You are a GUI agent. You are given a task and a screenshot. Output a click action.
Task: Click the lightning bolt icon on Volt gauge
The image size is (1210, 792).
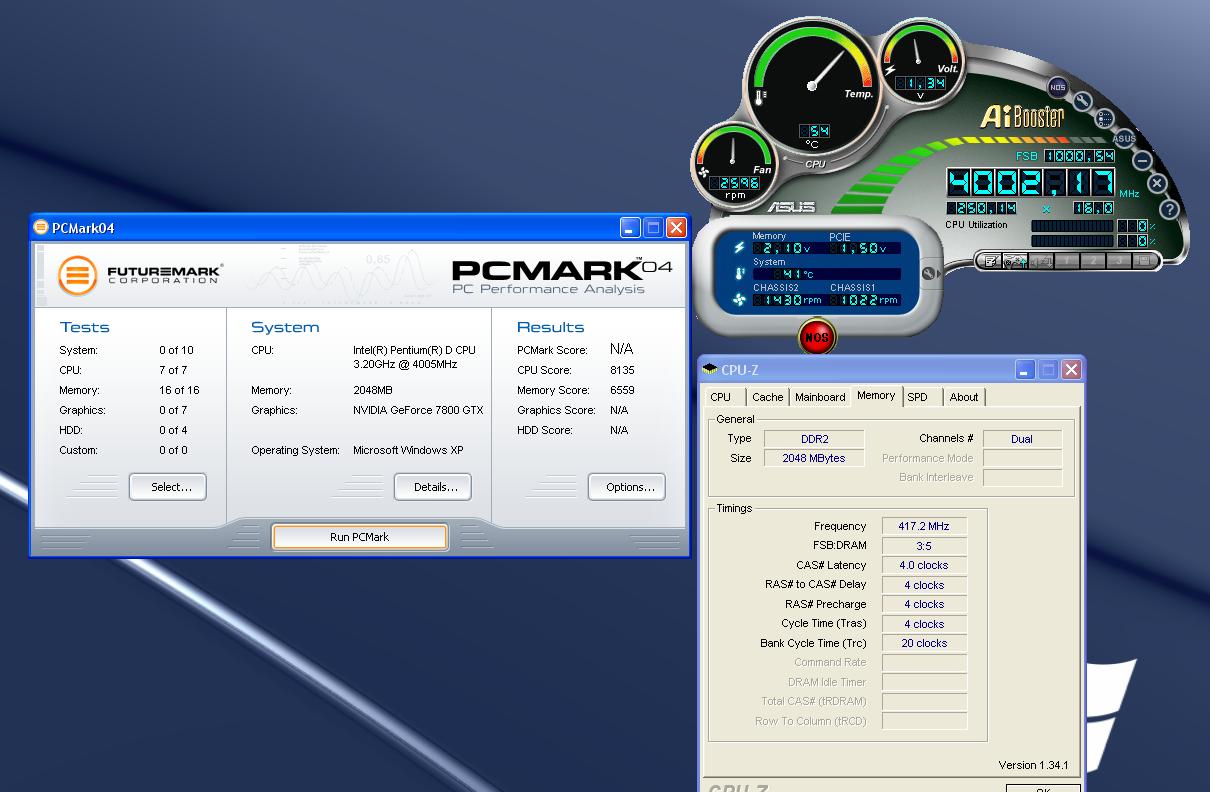[890, 69]
